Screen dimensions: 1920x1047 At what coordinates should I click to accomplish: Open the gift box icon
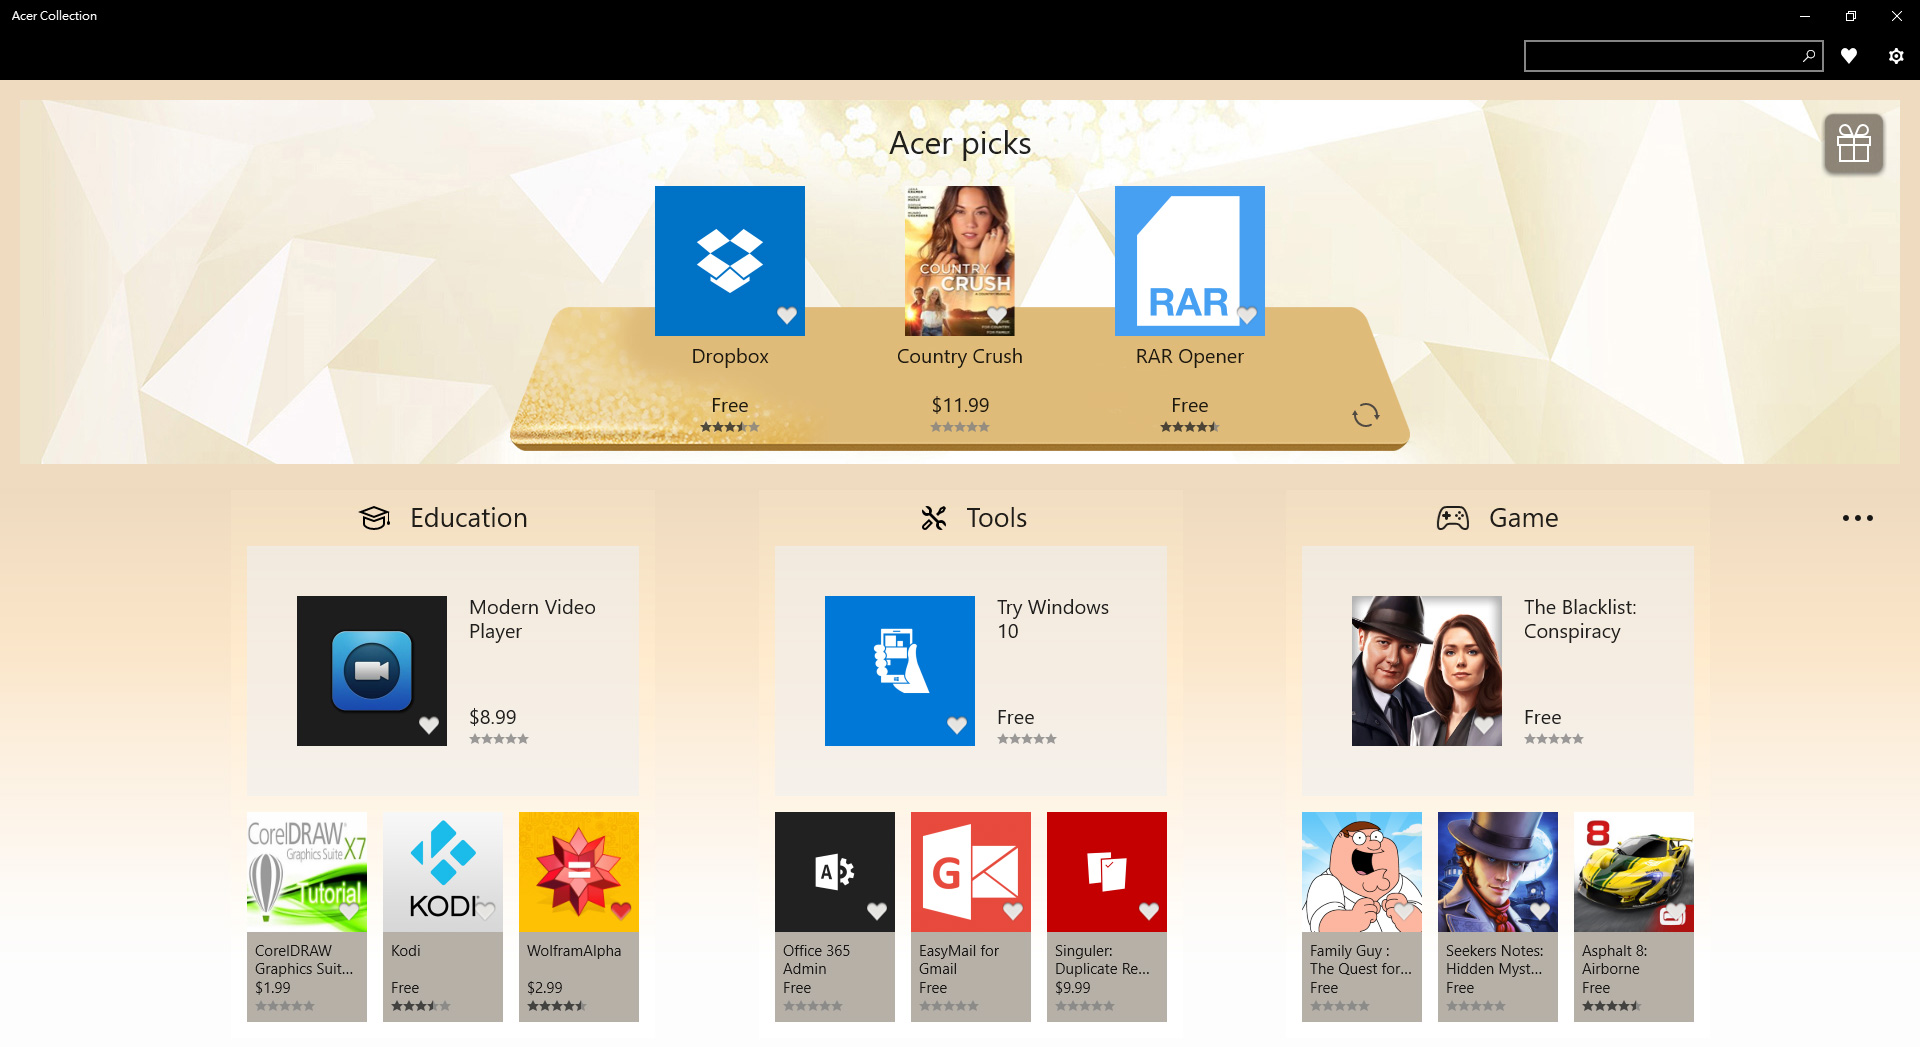click(1854, 144)
